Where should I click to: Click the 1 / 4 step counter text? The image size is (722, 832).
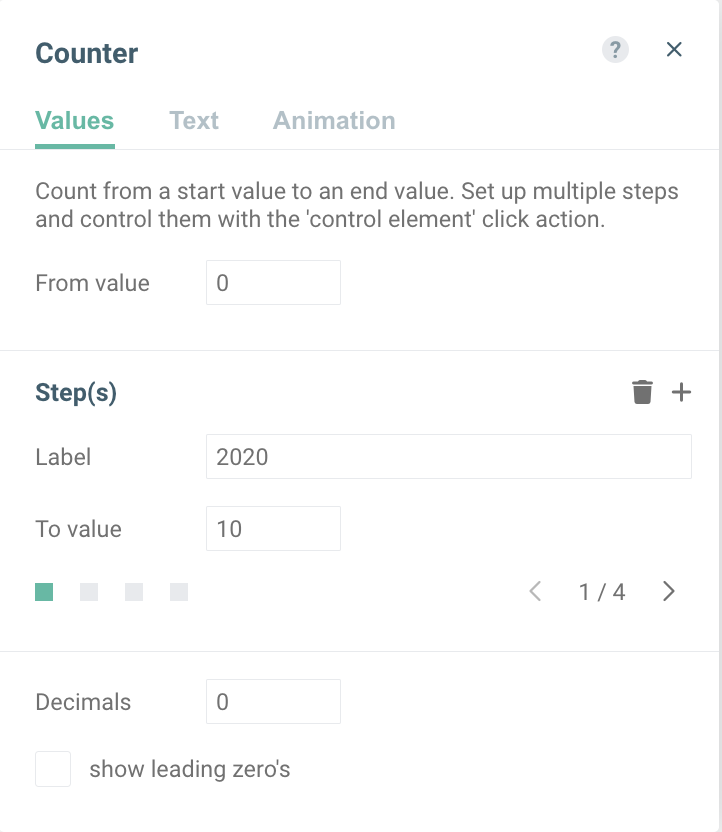(602, 592)
